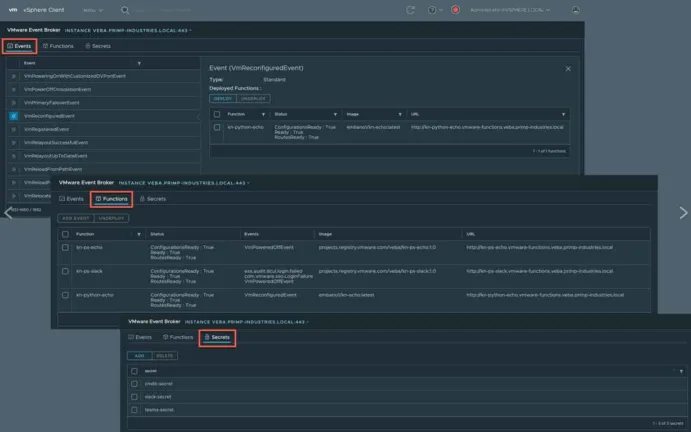Check kn-python-echo in event detail table

tap(217, 127)
